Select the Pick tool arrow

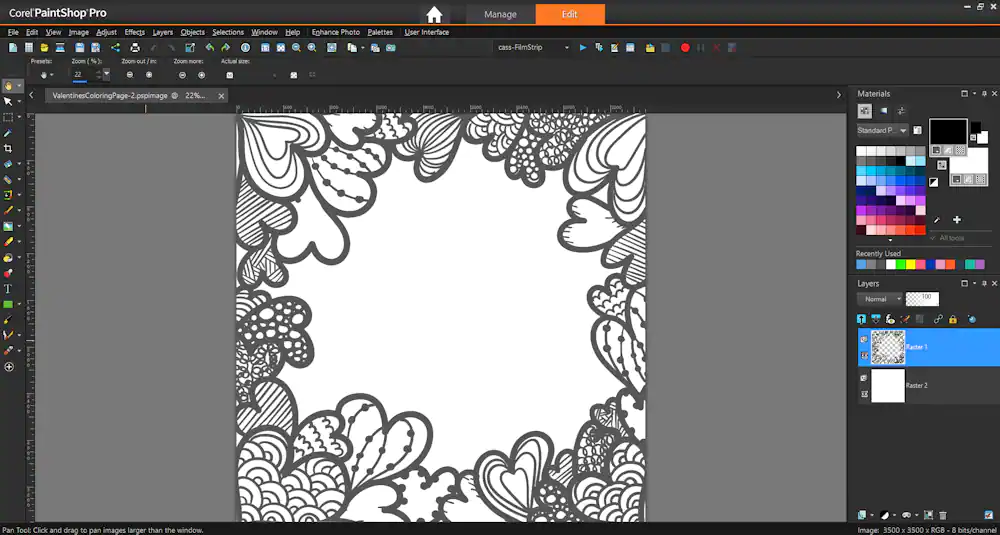[x=8, y=101]
